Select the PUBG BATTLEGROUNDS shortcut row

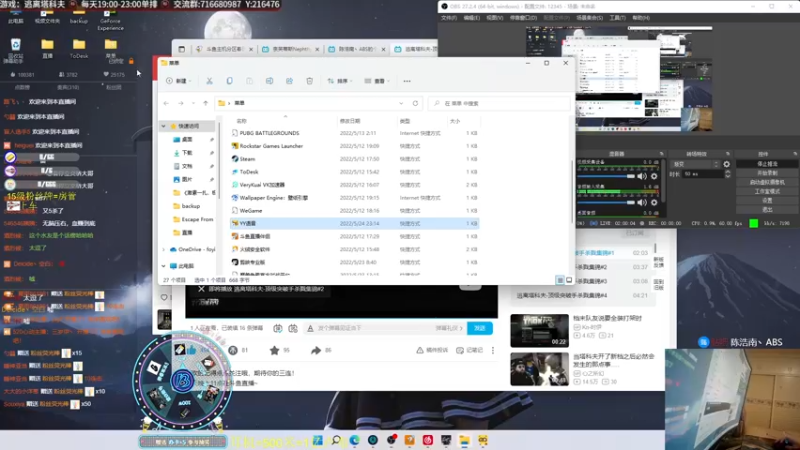354,133
